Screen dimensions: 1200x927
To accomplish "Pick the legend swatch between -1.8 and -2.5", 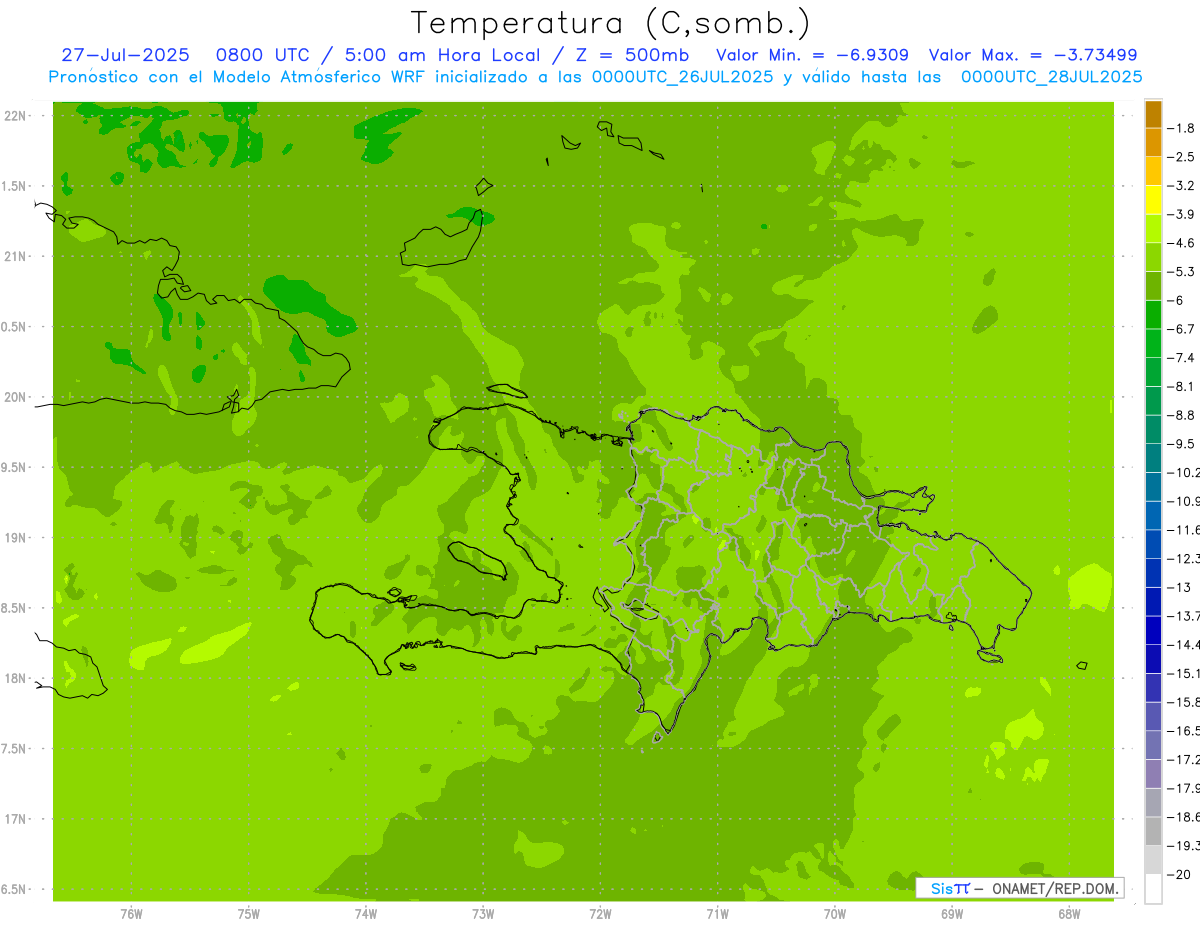I will coord(1153,143).
